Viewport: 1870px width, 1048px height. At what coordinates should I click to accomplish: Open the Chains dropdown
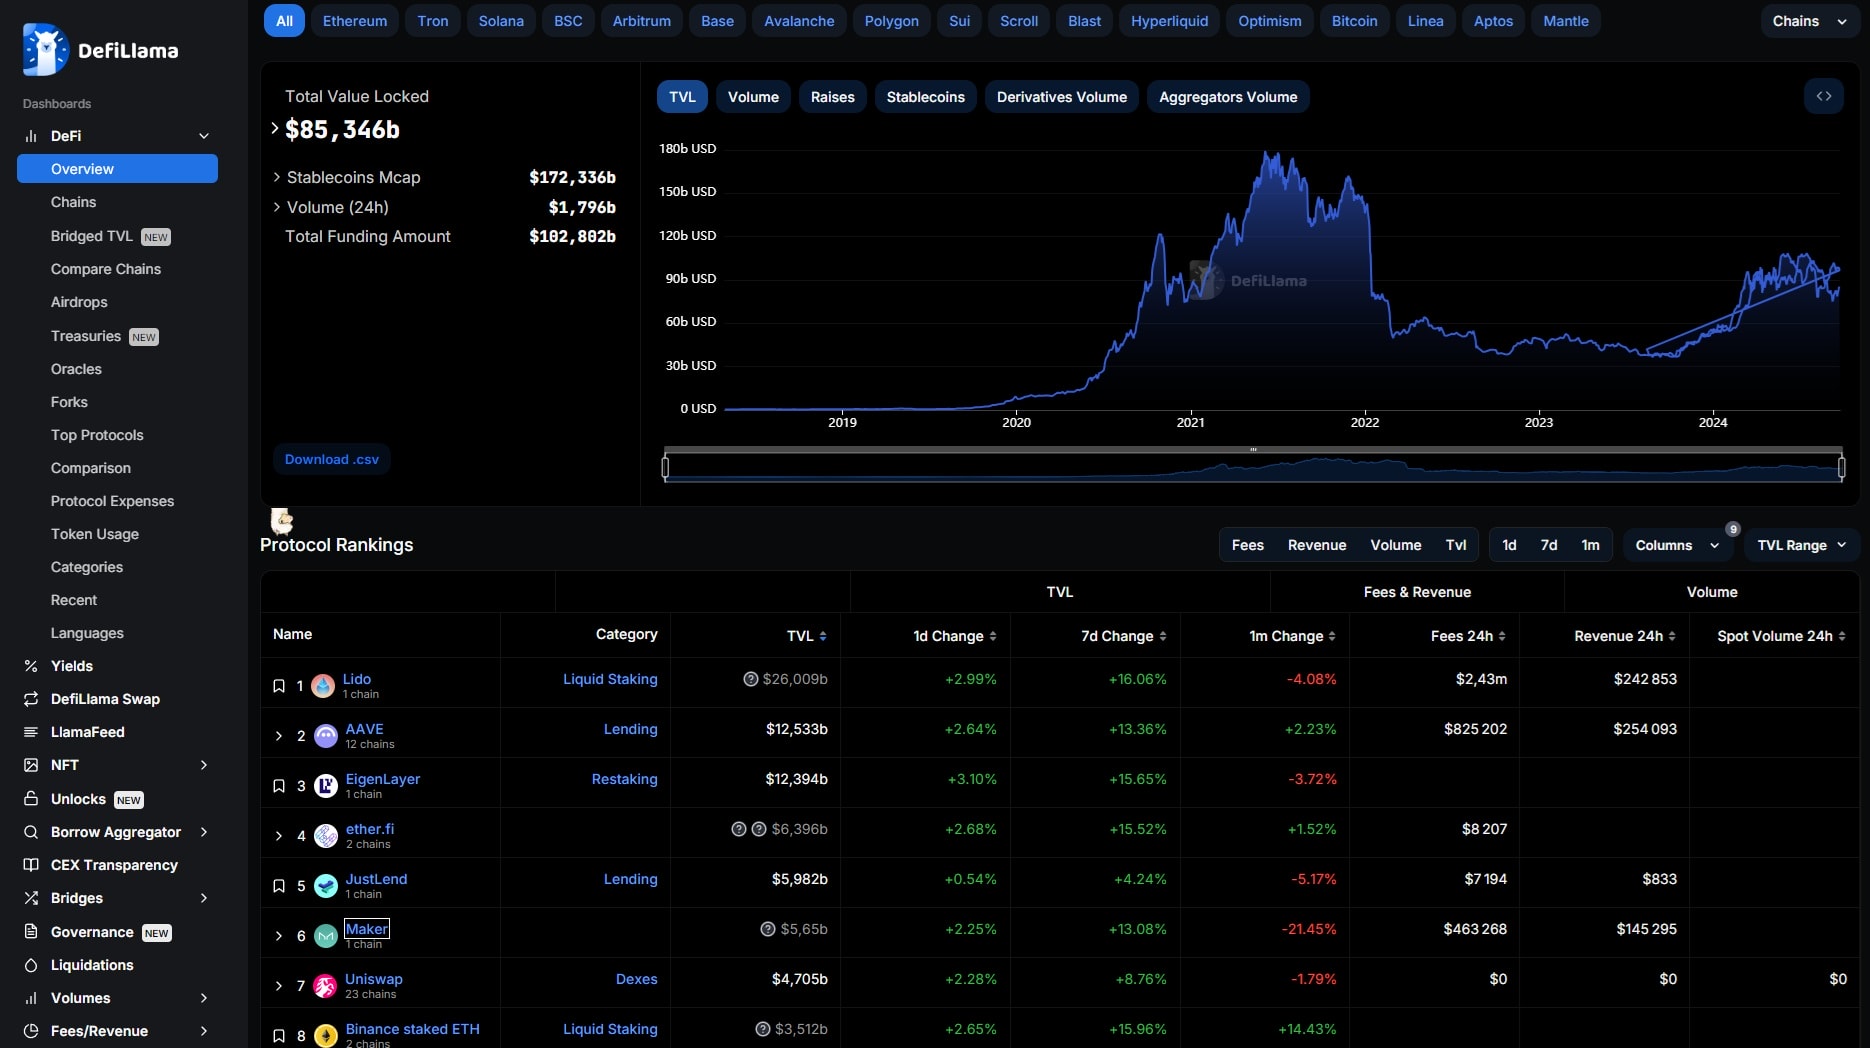[1809, 21]
